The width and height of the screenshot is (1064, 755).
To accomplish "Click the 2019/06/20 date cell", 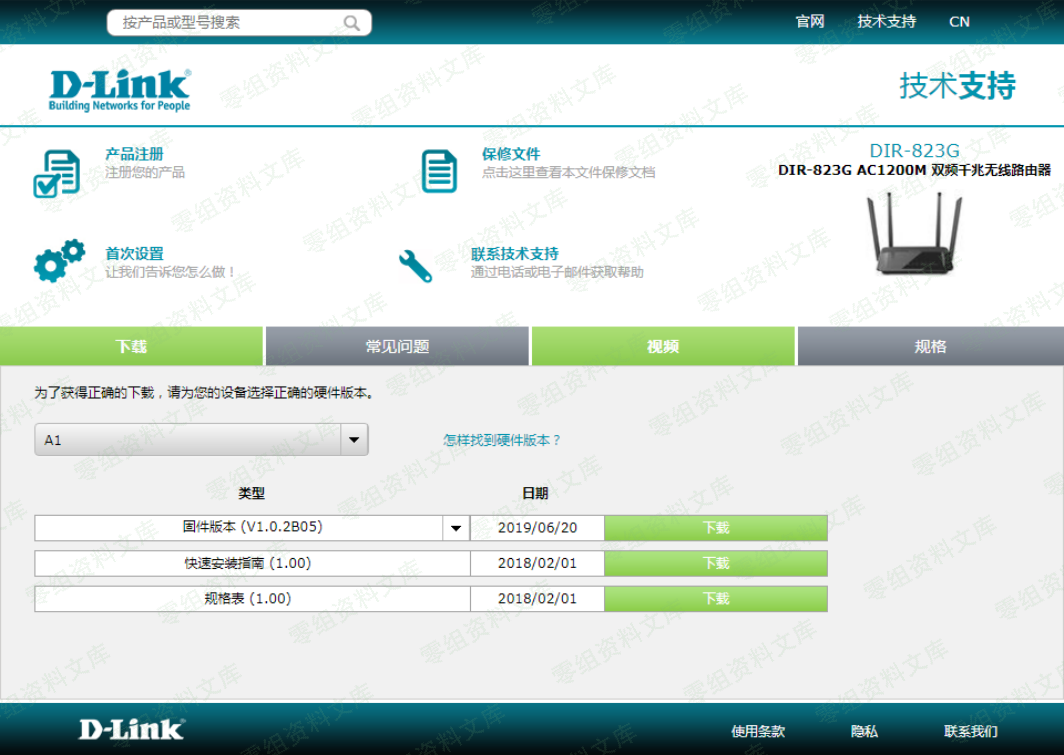I will coord(537,528).
